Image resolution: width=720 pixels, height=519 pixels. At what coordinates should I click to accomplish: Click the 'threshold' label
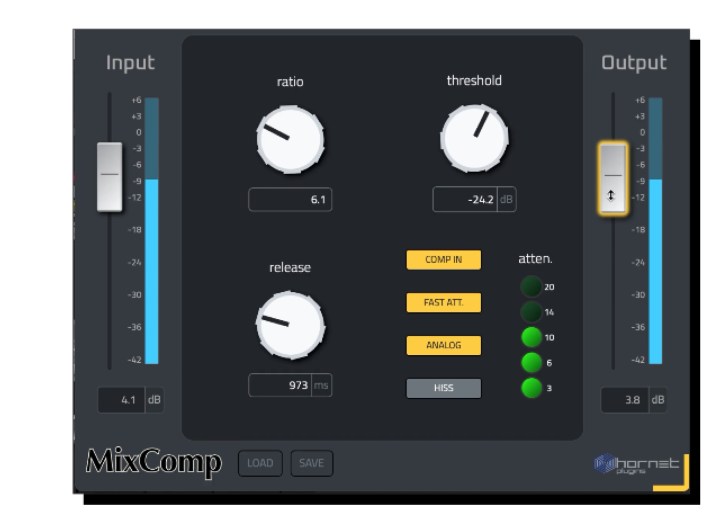[474, 81]
